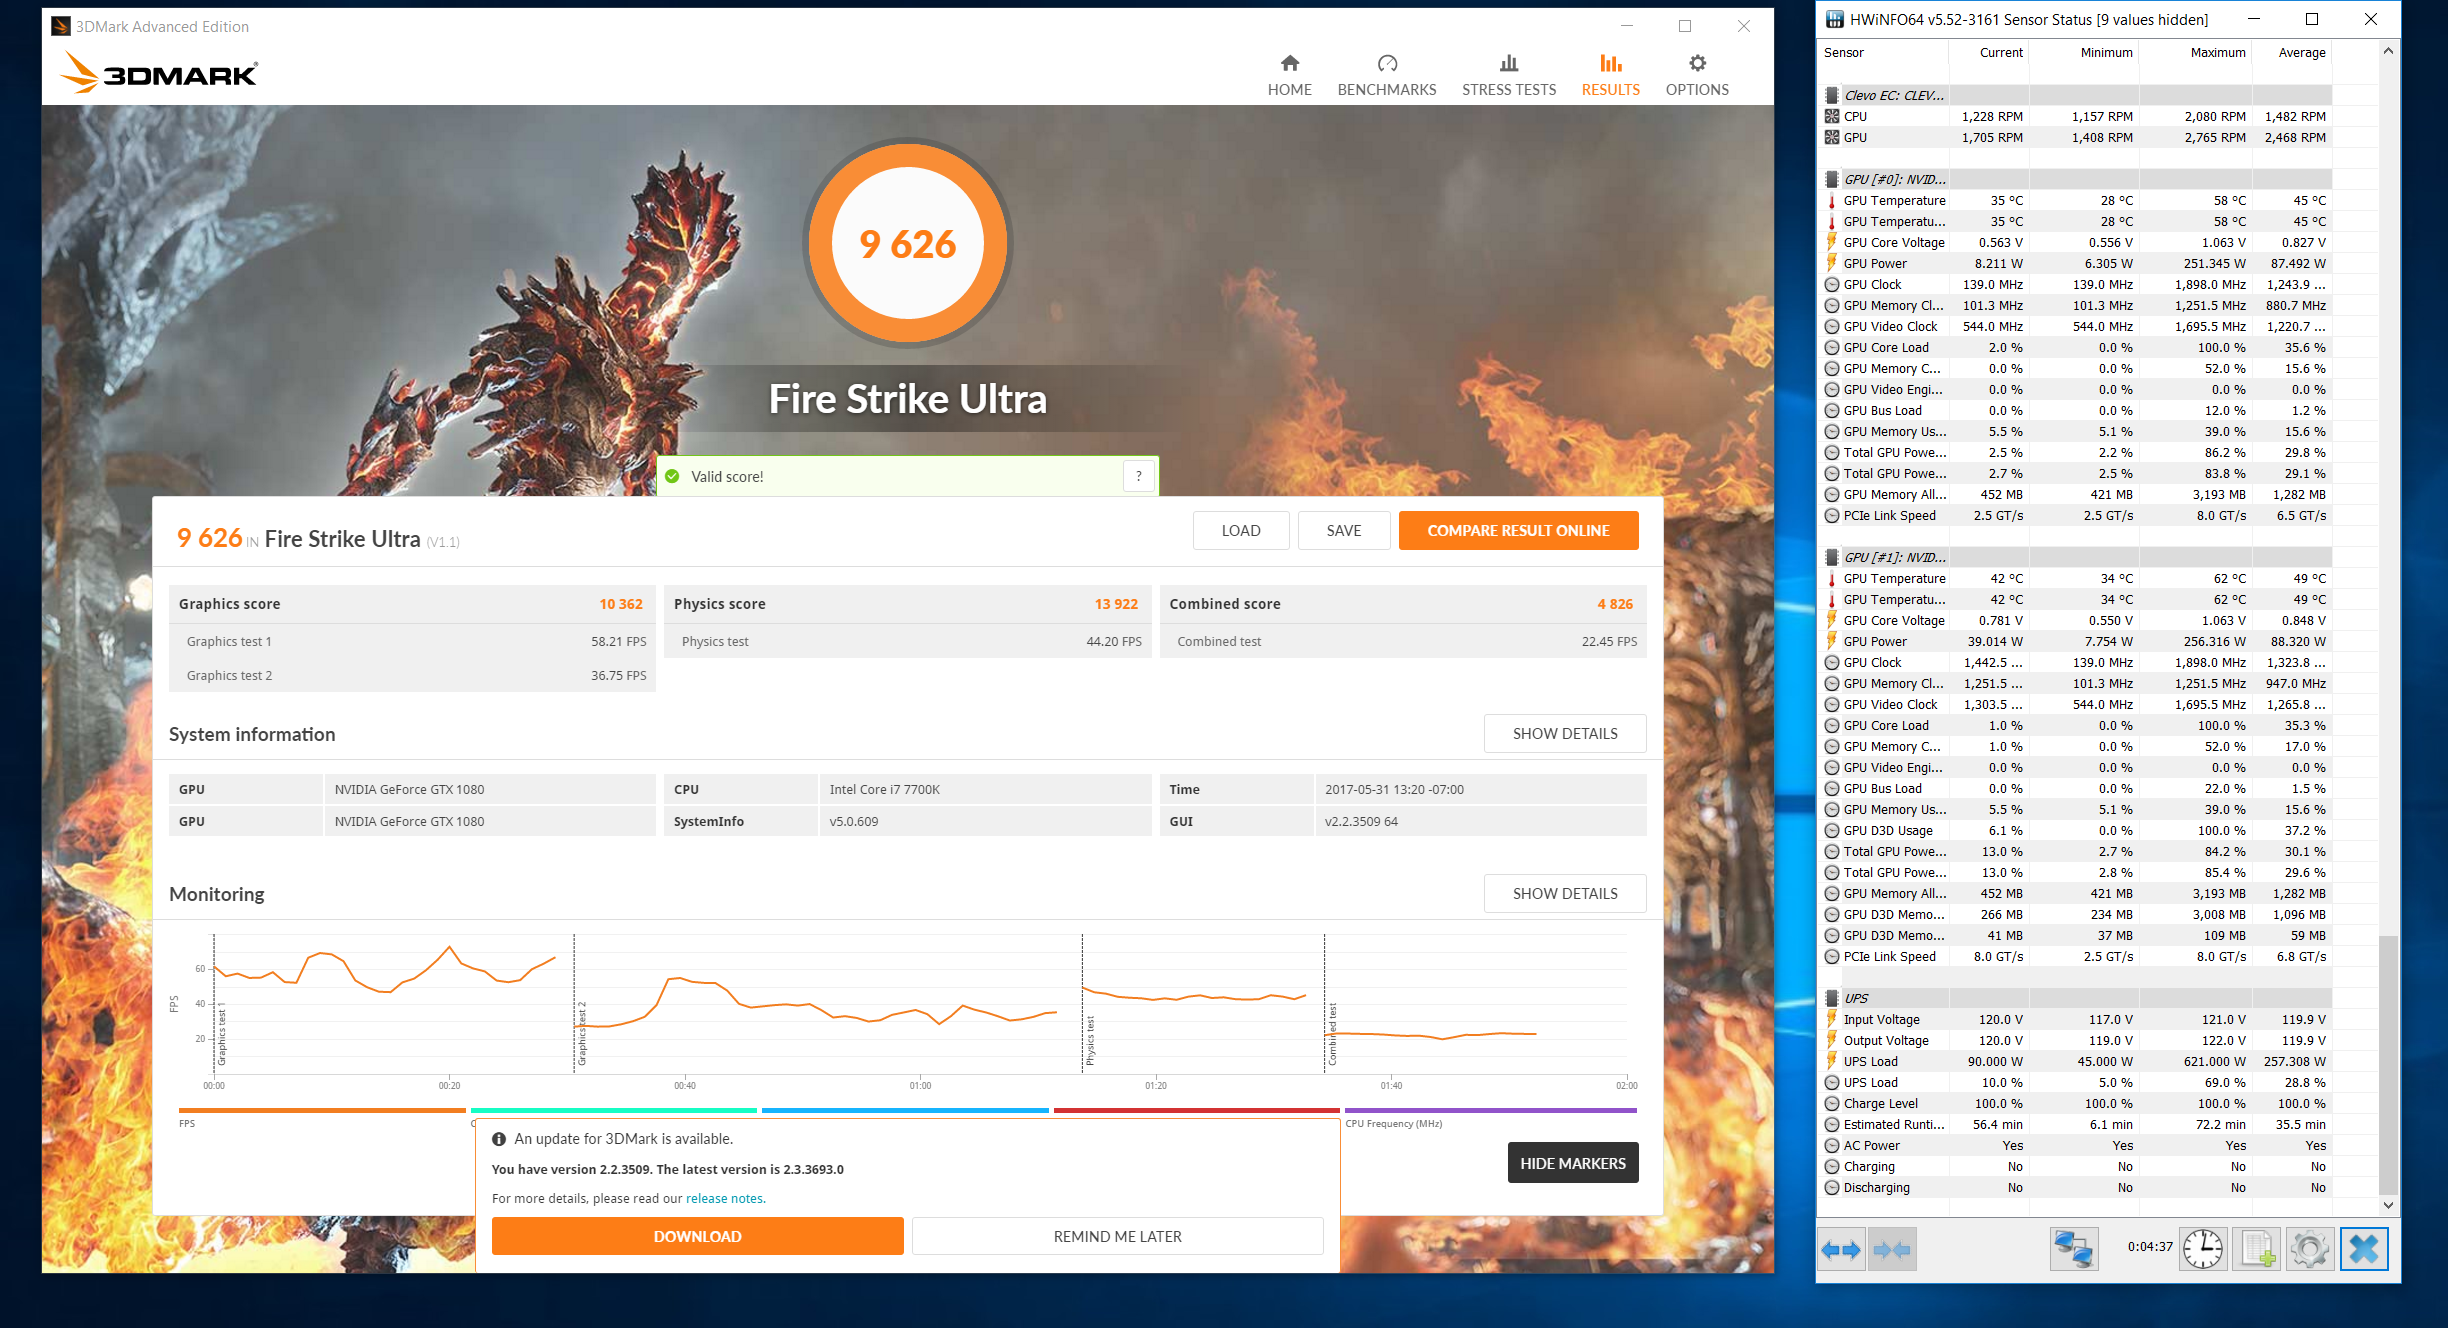The image size is (2448, 1328).
Task: Toggle the purple CPU Frequency legend bar
Action: tap(1490, 1110)
